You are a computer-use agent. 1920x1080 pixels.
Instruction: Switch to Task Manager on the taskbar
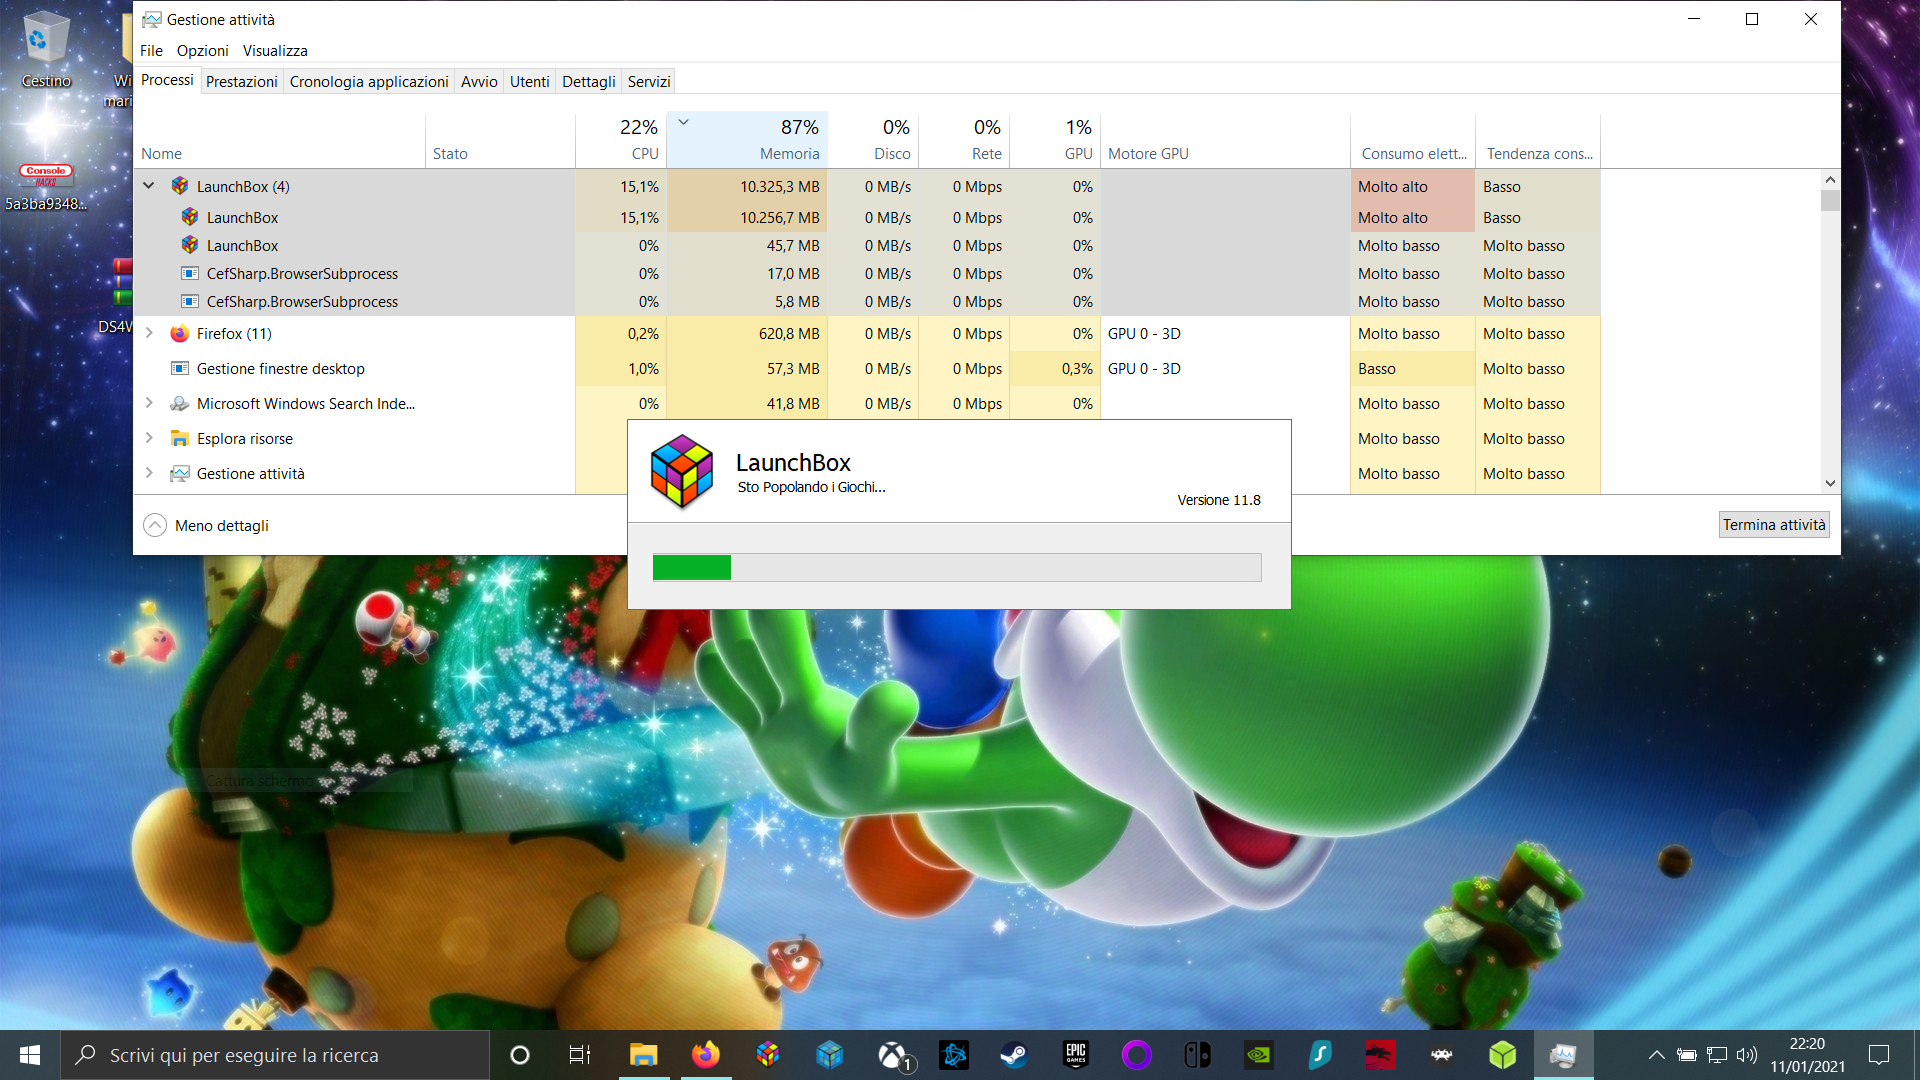(x=1563, y=1055)
